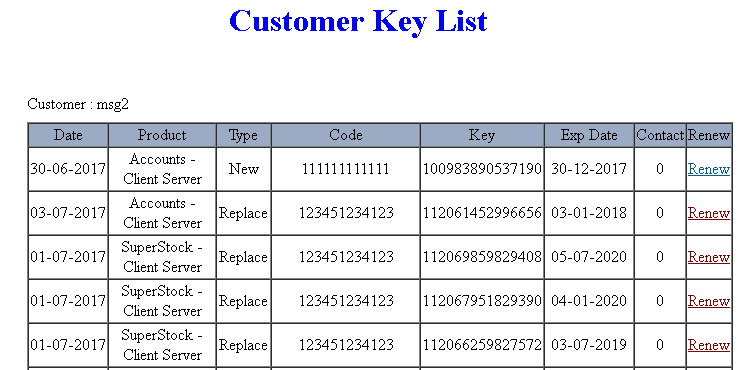This screenshot has height=370, width=741.
Task: Click the Contact column header
Action: coord(660,135)
